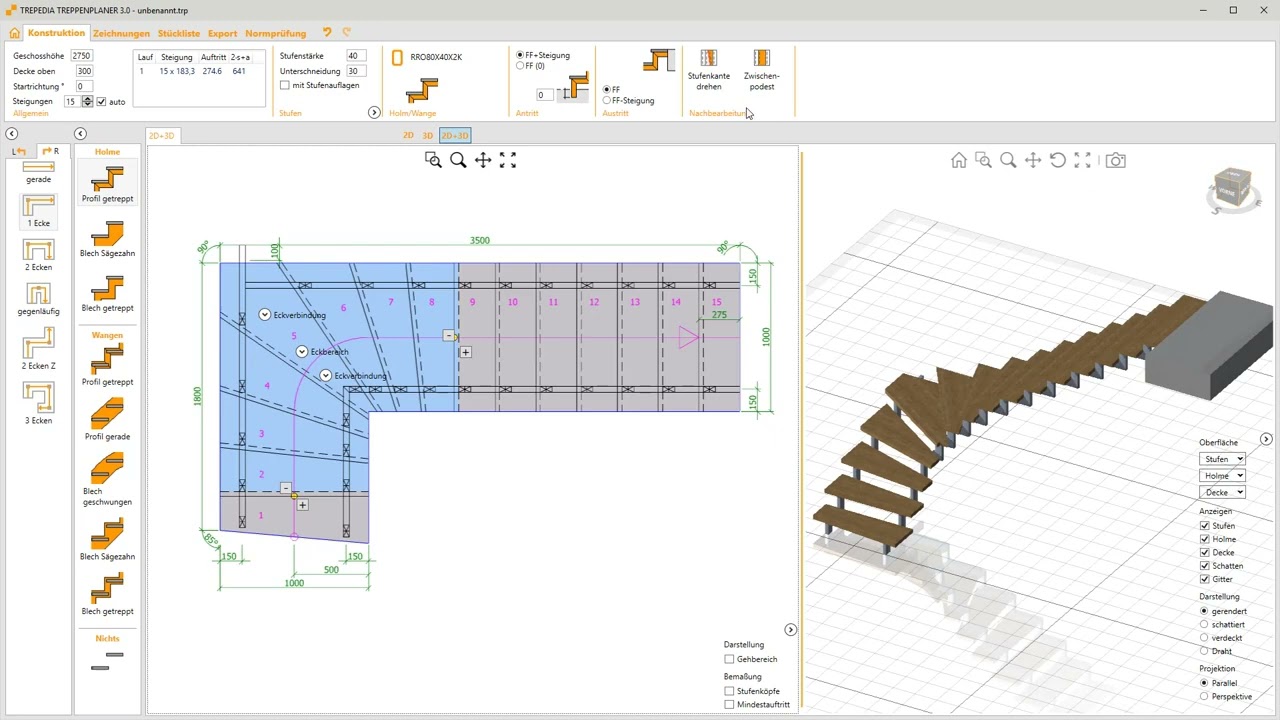Viewport: 1280px width, 720px height.
Task: Enable Stufenköpfe dimensioning checkbox
Action: pos(729,691)
